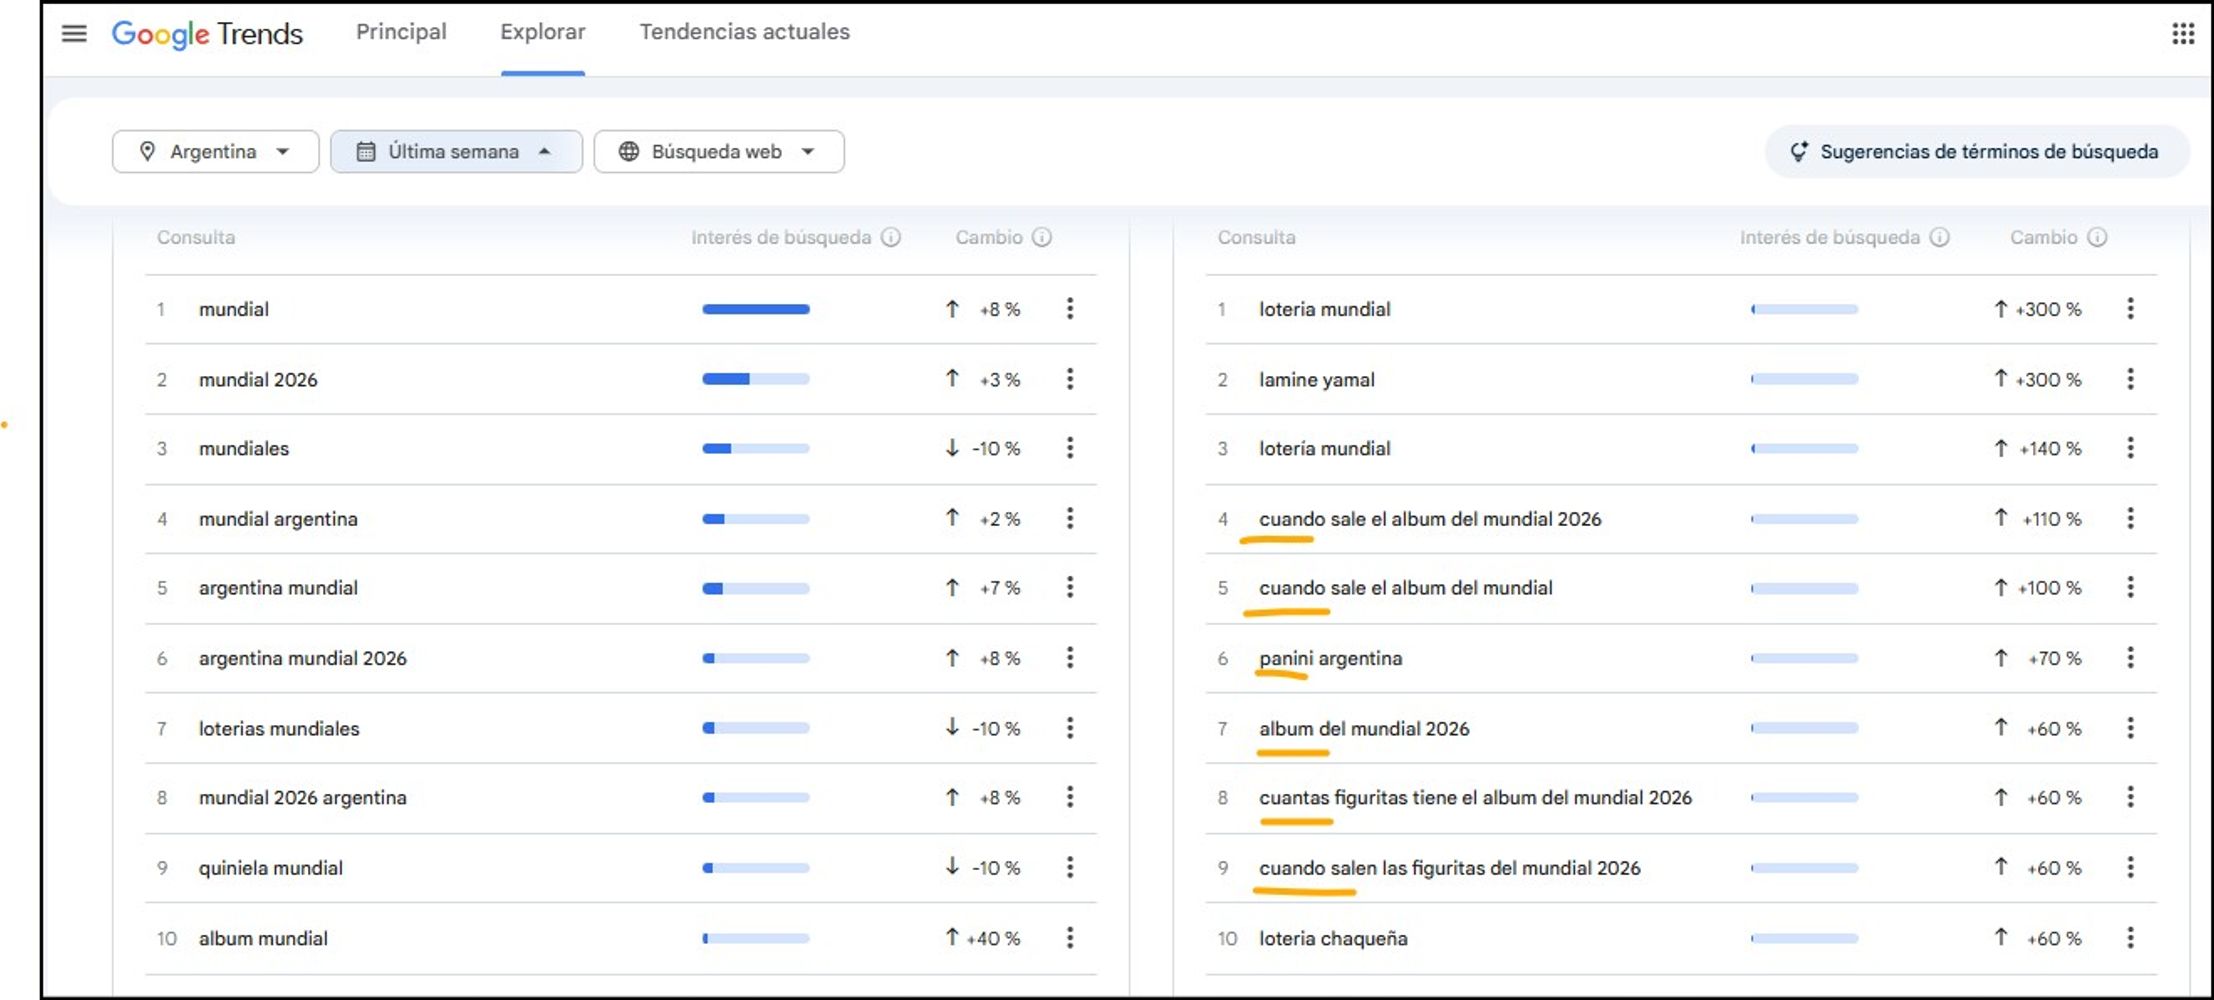Open the Última semana date dropdown

click(457, 151)
